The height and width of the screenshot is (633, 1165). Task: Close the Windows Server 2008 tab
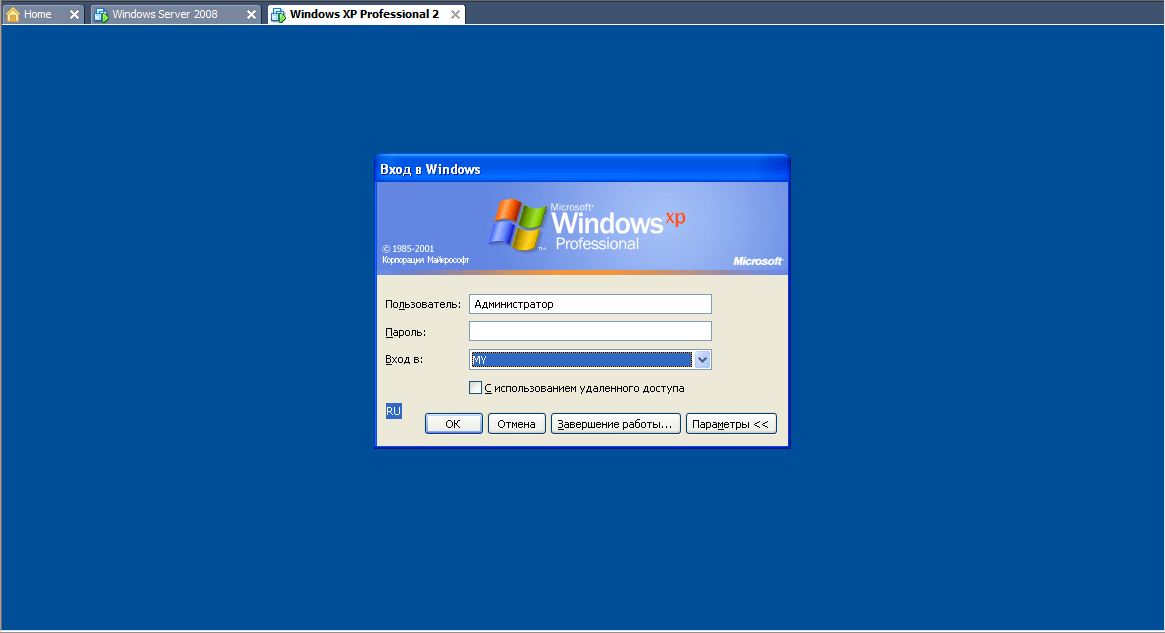coord(251,14)
